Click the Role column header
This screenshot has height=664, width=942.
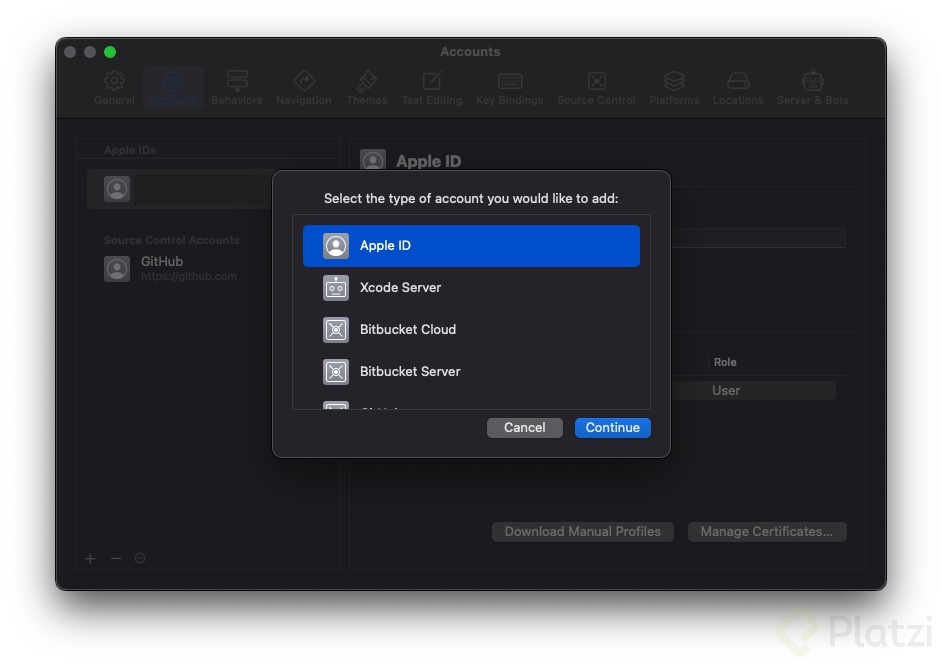725,362
